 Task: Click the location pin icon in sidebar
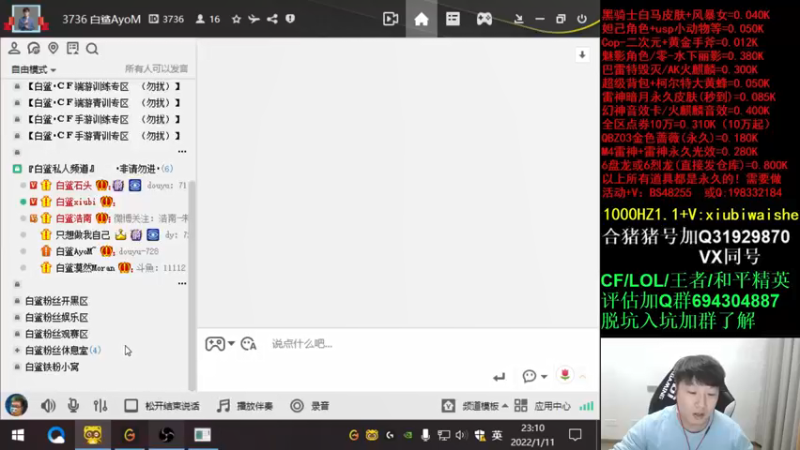(53, 48)
